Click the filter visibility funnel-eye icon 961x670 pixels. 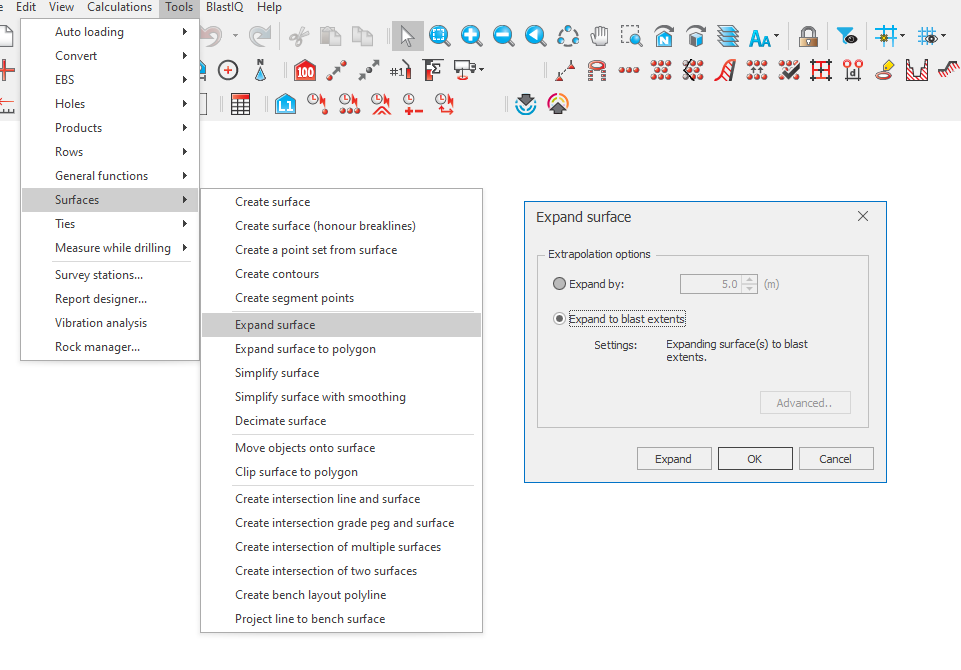tap(847, 37)
